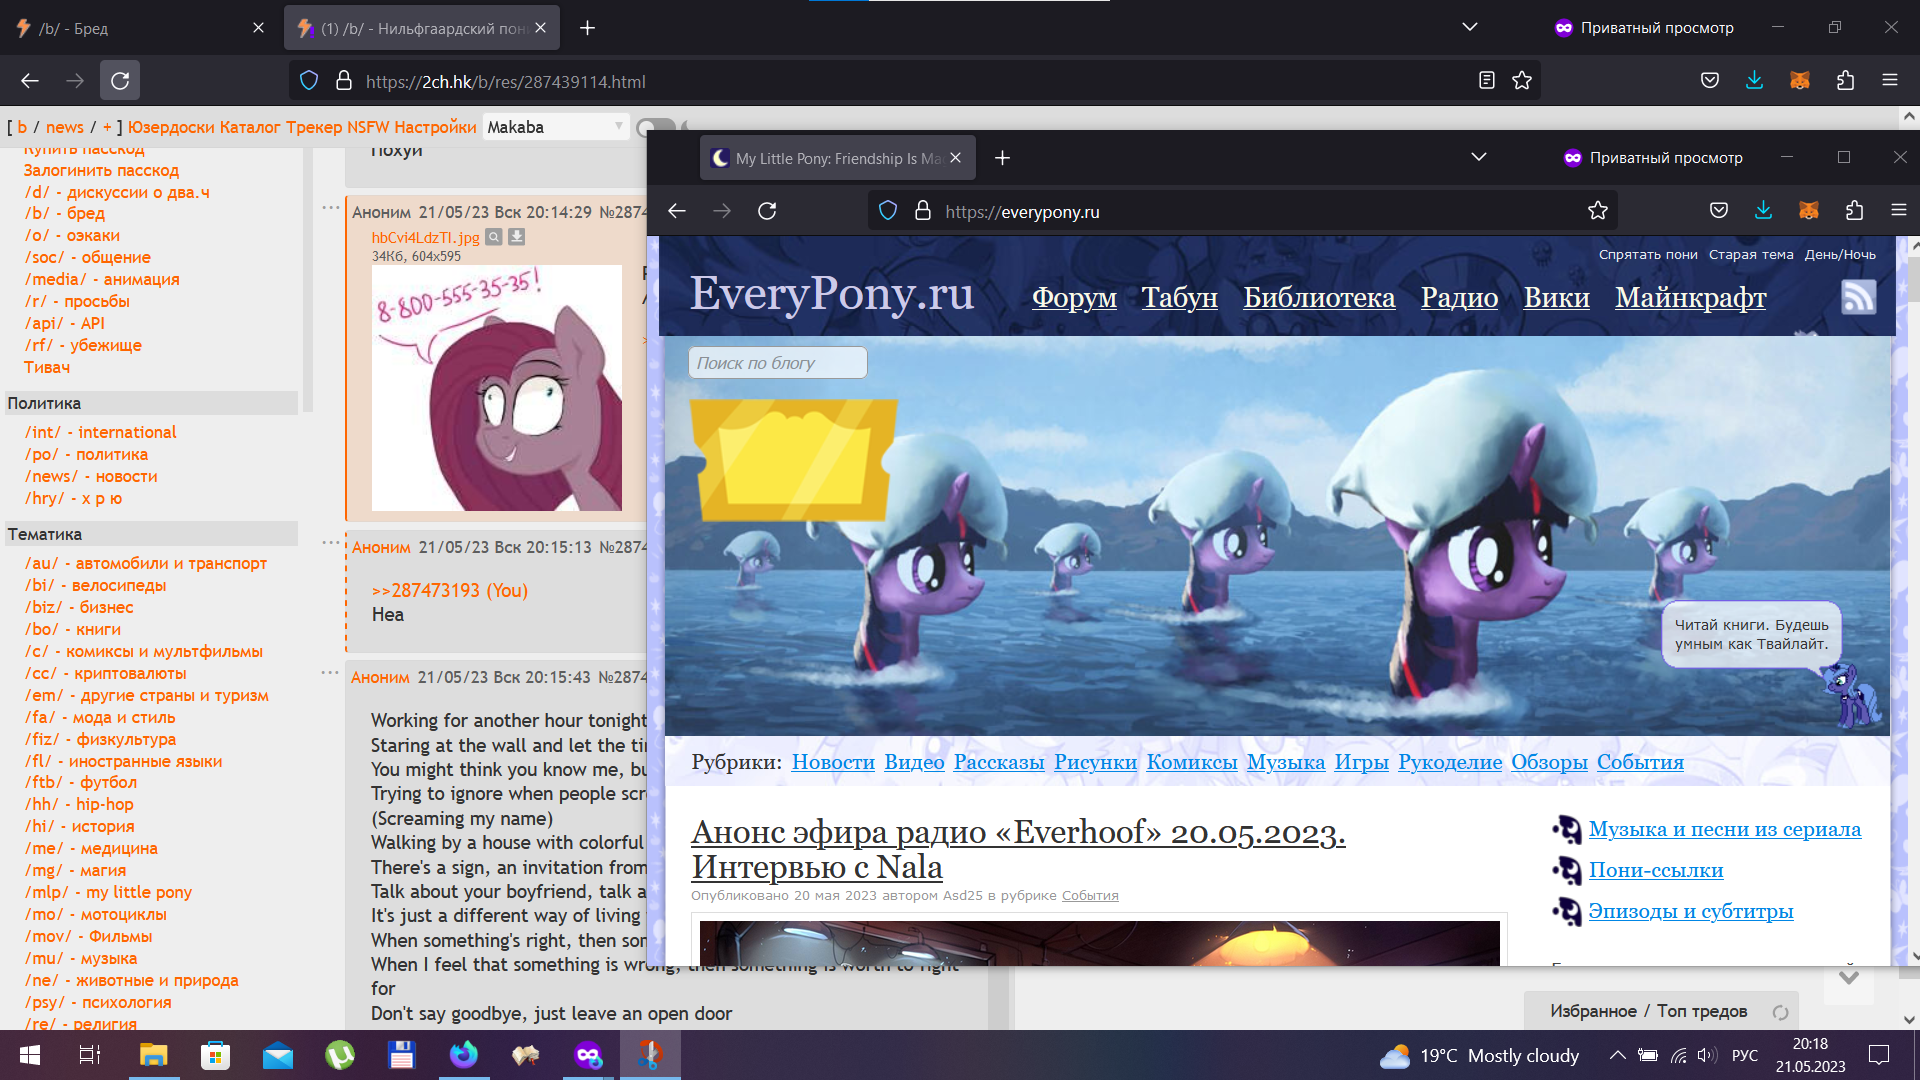Viewport: 1920px width, 1080px height.
Task: Download hbCvi4LdzTl.jpg via the arrow icon
Action: [516, 237]
